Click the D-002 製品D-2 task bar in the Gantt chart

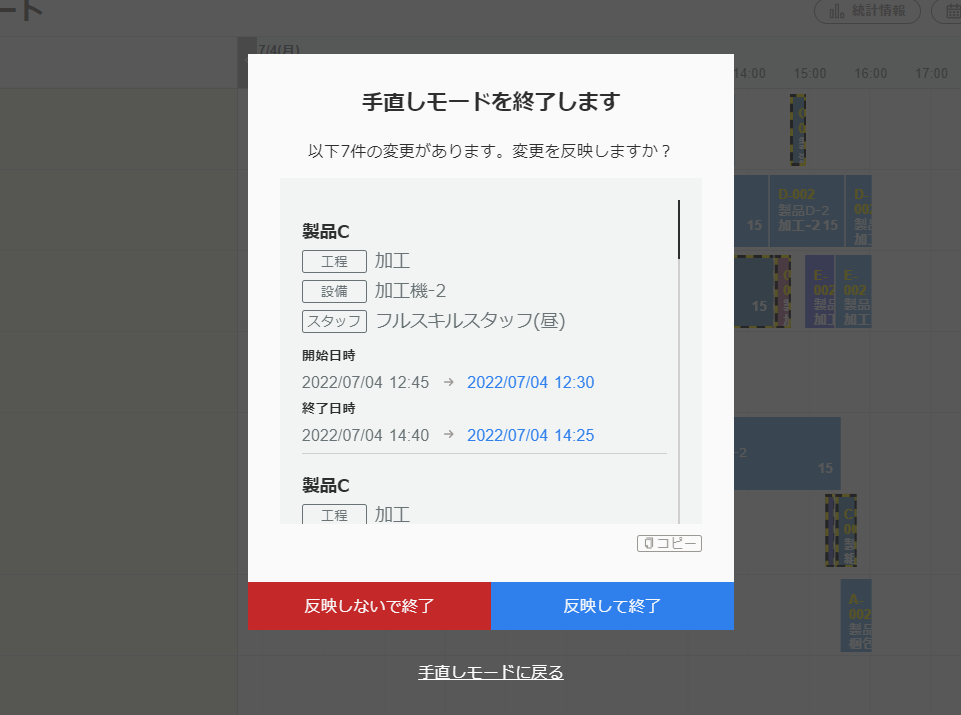807,211
